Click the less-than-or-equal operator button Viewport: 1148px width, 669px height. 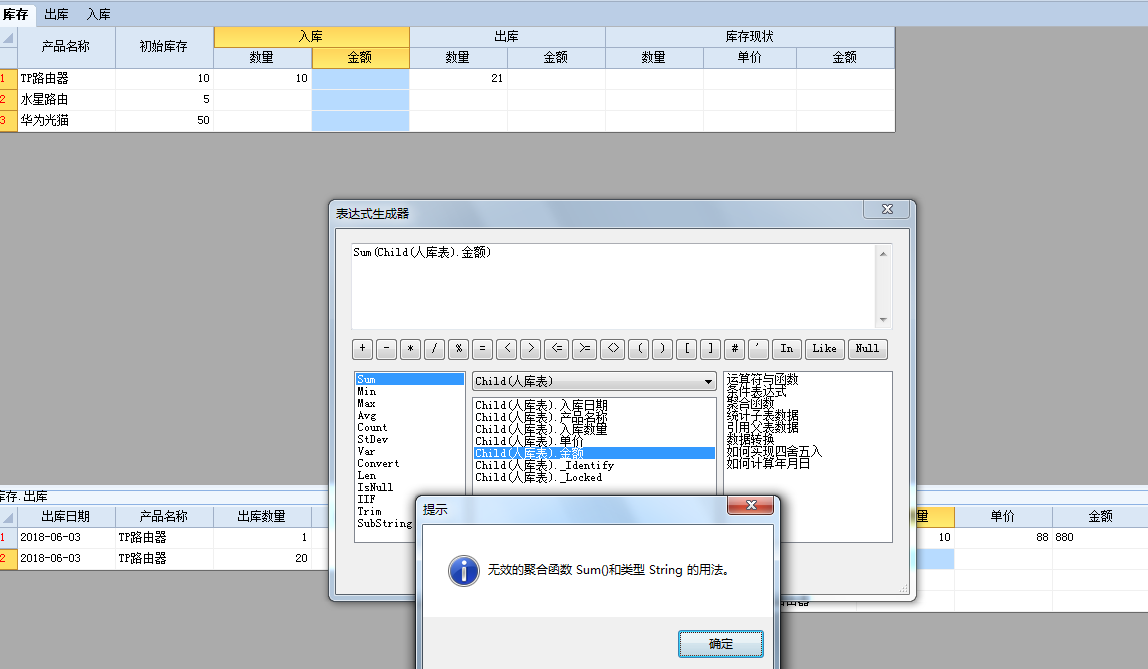point(556,349)
